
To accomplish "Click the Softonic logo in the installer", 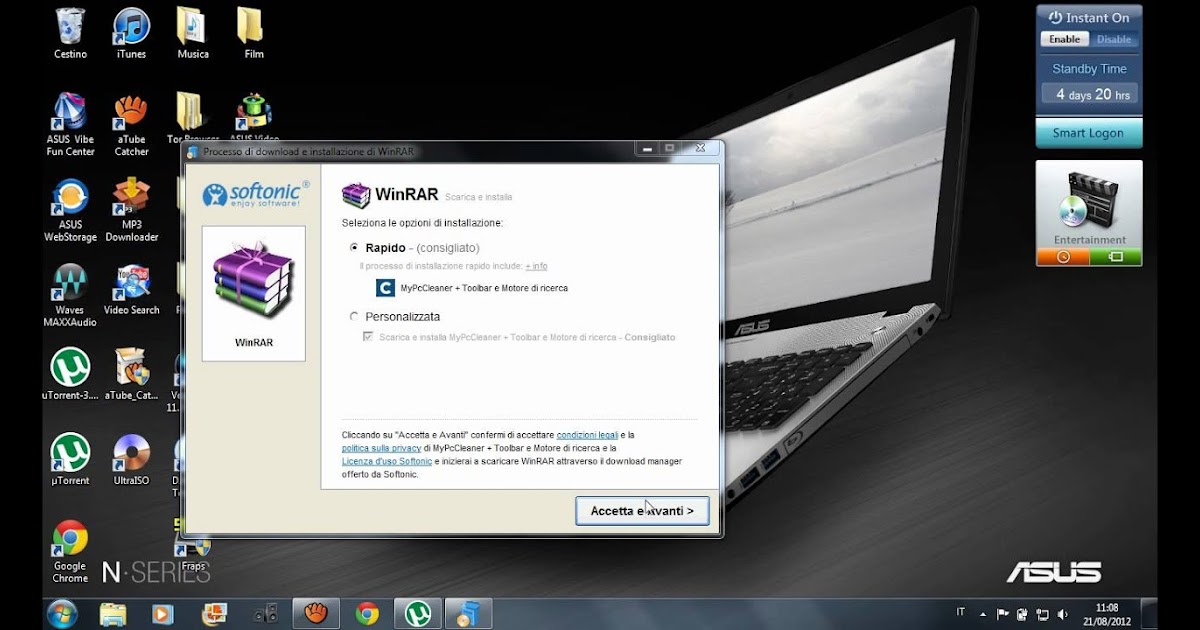I will coord(255,193).
